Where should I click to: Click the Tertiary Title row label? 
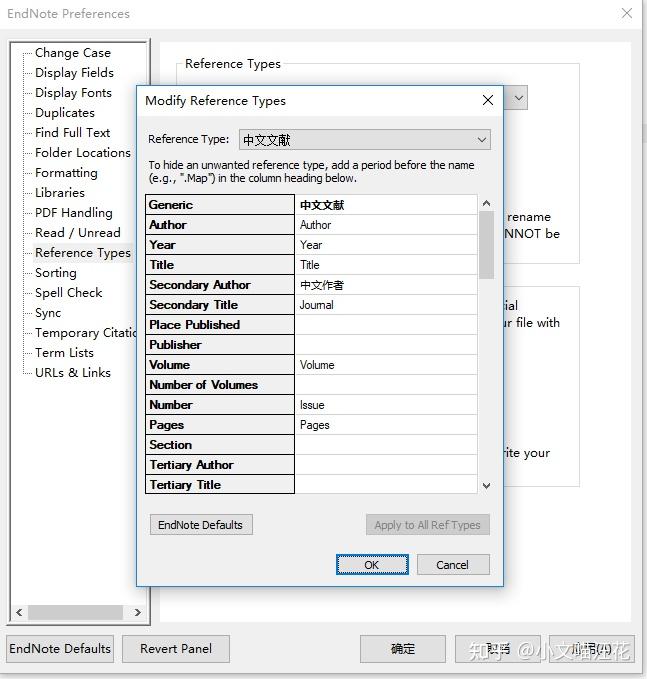220,484
